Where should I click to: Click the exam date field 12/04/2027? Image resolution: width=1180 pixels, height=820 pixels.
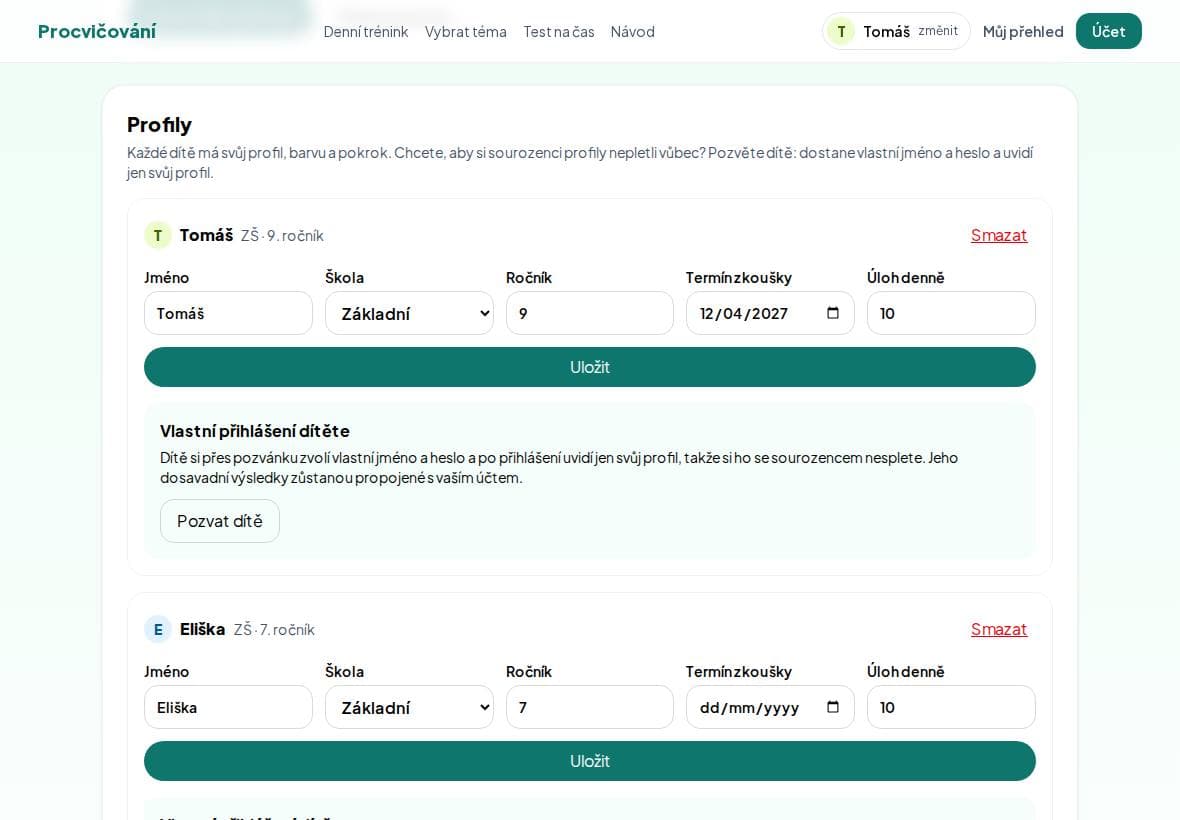coord(770,313)
